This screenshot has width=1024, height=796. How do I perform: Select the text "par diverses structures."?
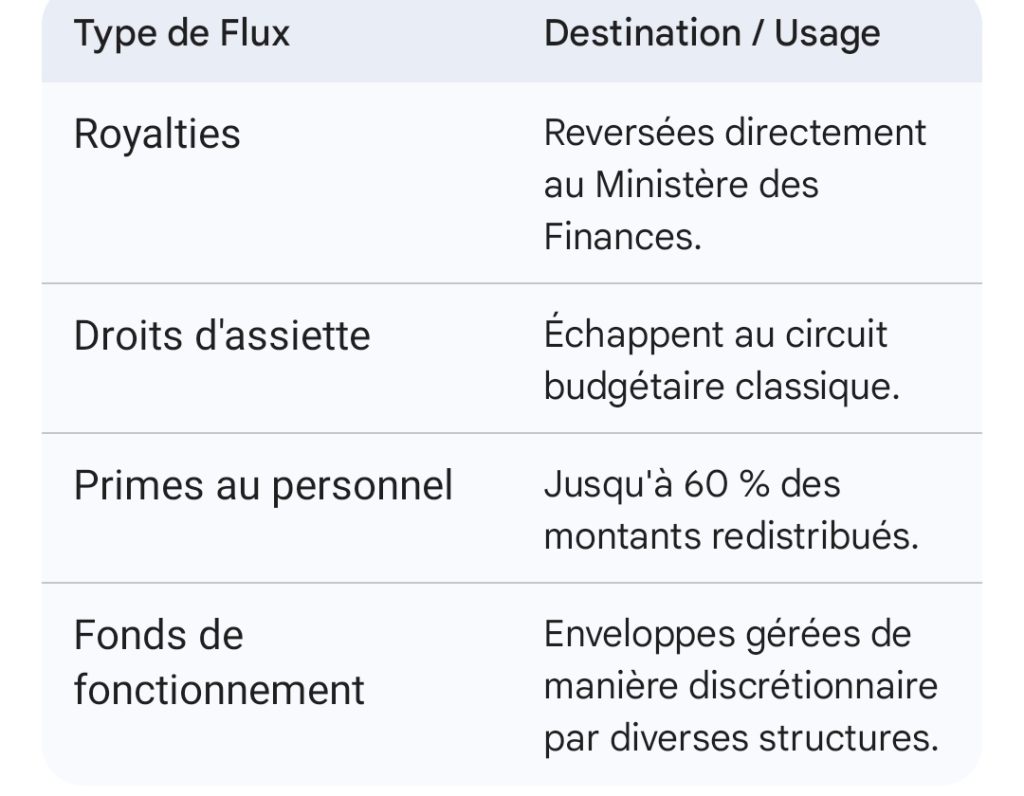click(x=741, y=738)
